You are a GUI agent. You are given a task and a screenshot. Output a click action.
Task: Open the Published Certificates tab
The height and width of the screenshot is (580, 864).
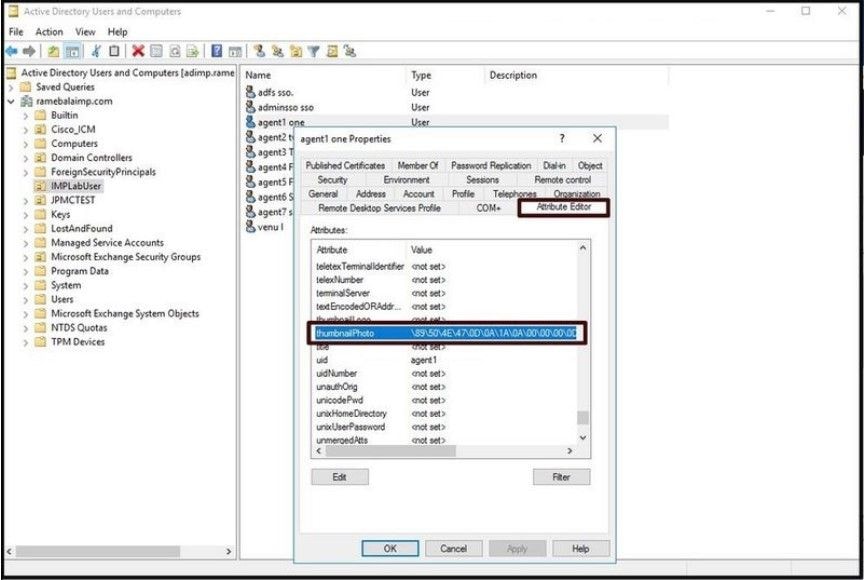tap(345, 165)
